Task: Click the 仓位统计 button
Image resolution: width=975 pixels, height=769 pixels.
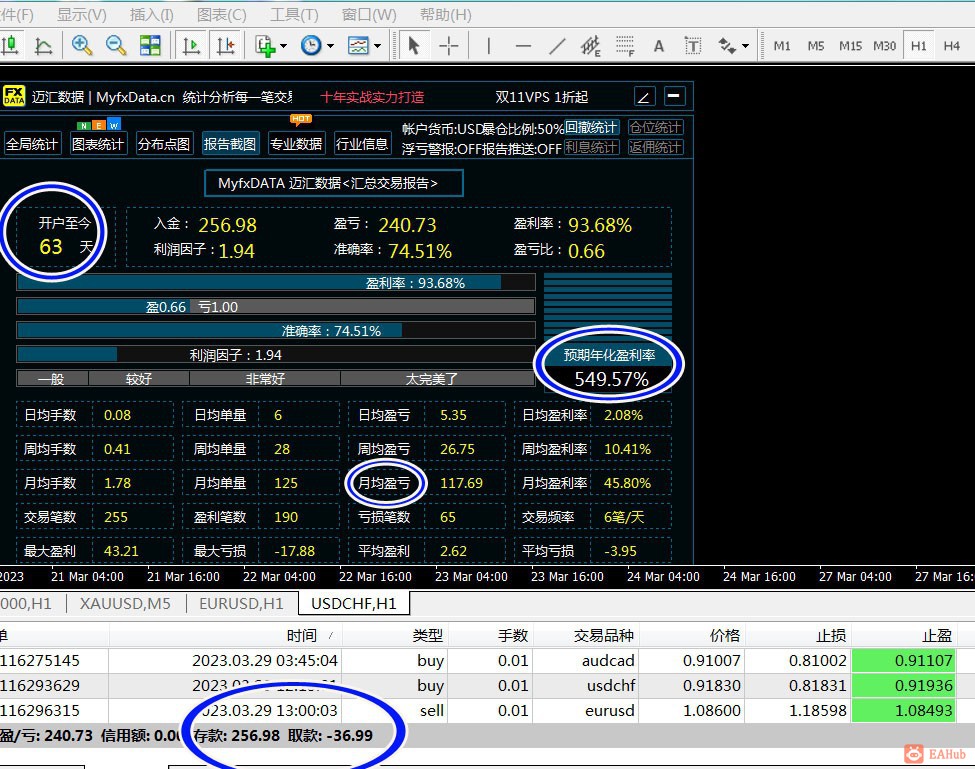Action: 655,127
